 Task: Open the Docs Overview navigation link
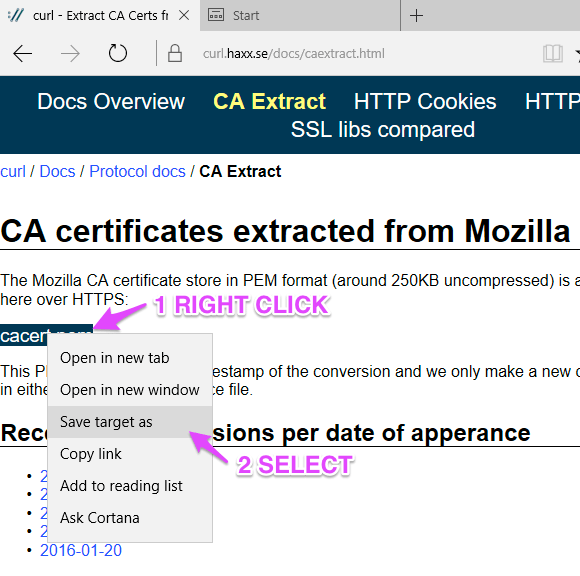click(111, 101)
